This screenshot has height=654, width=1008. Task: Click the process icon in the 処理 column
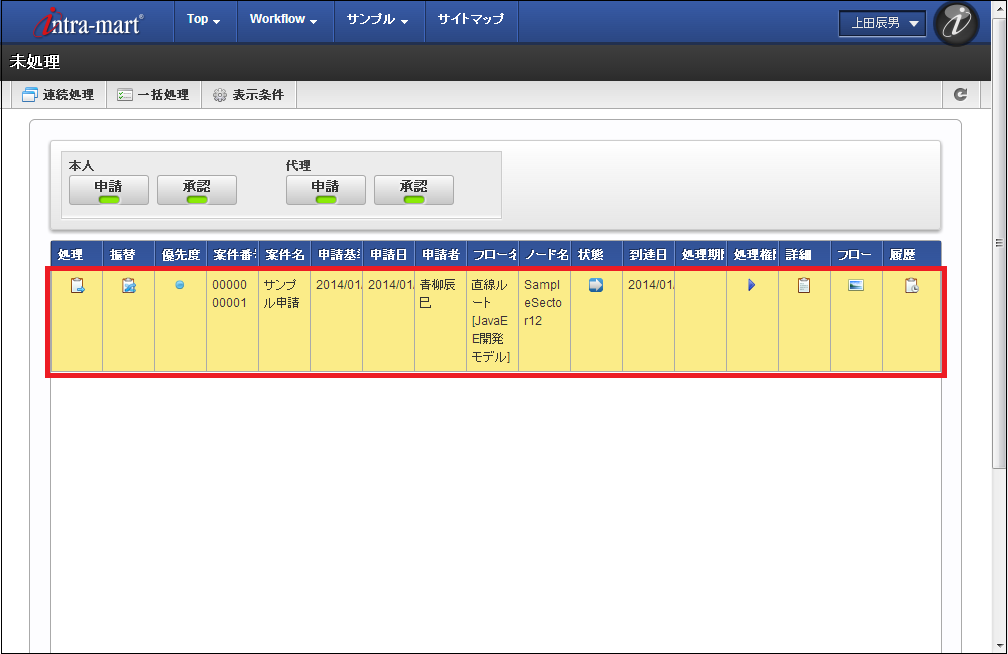pyautogui.click(x=77, y=286)
